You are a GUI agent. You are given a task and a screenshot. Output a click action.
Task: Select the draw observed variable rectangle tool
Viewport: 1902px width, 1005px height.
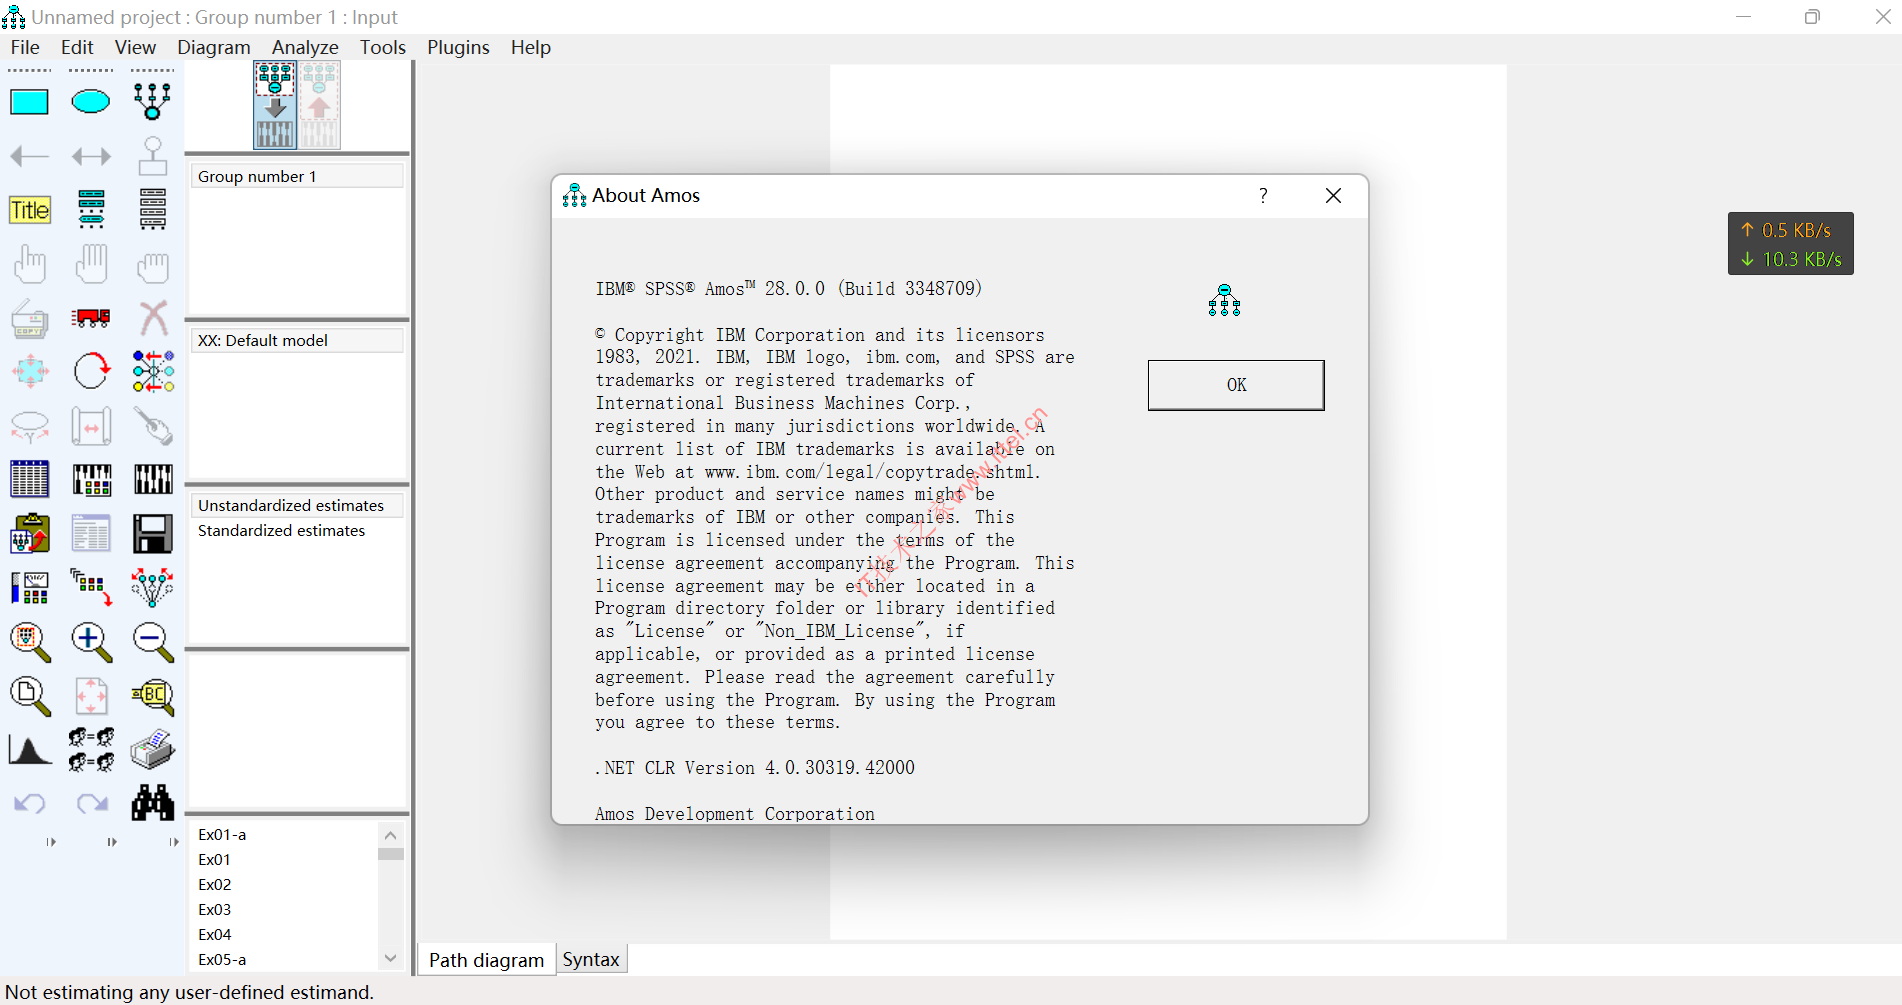[x=29, y=101]
